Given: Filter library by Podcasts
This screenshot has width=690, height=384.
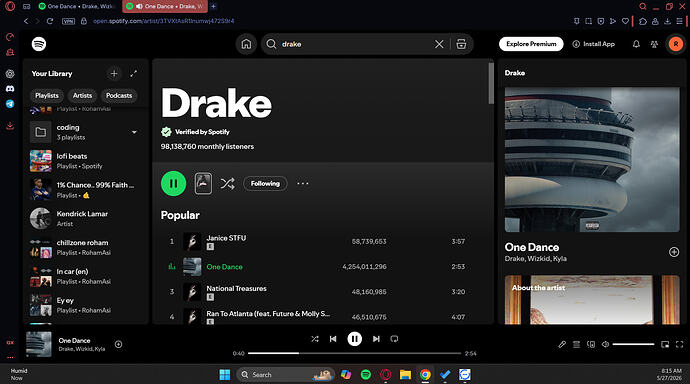Looking at the screenshot, I should (119, 95).
